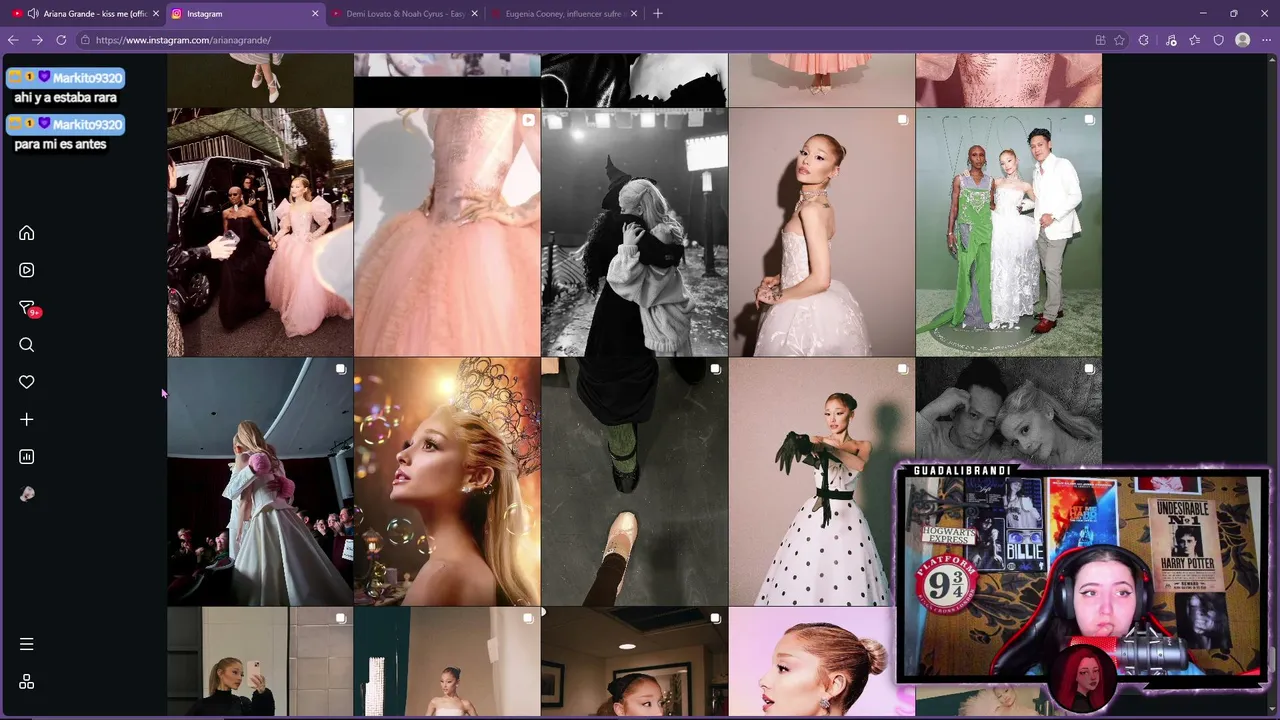The width and height of the screenshot is (1280, 720).
Task: Open the Dashboard chart icon in sidebar
Action: tap(27, 457)
